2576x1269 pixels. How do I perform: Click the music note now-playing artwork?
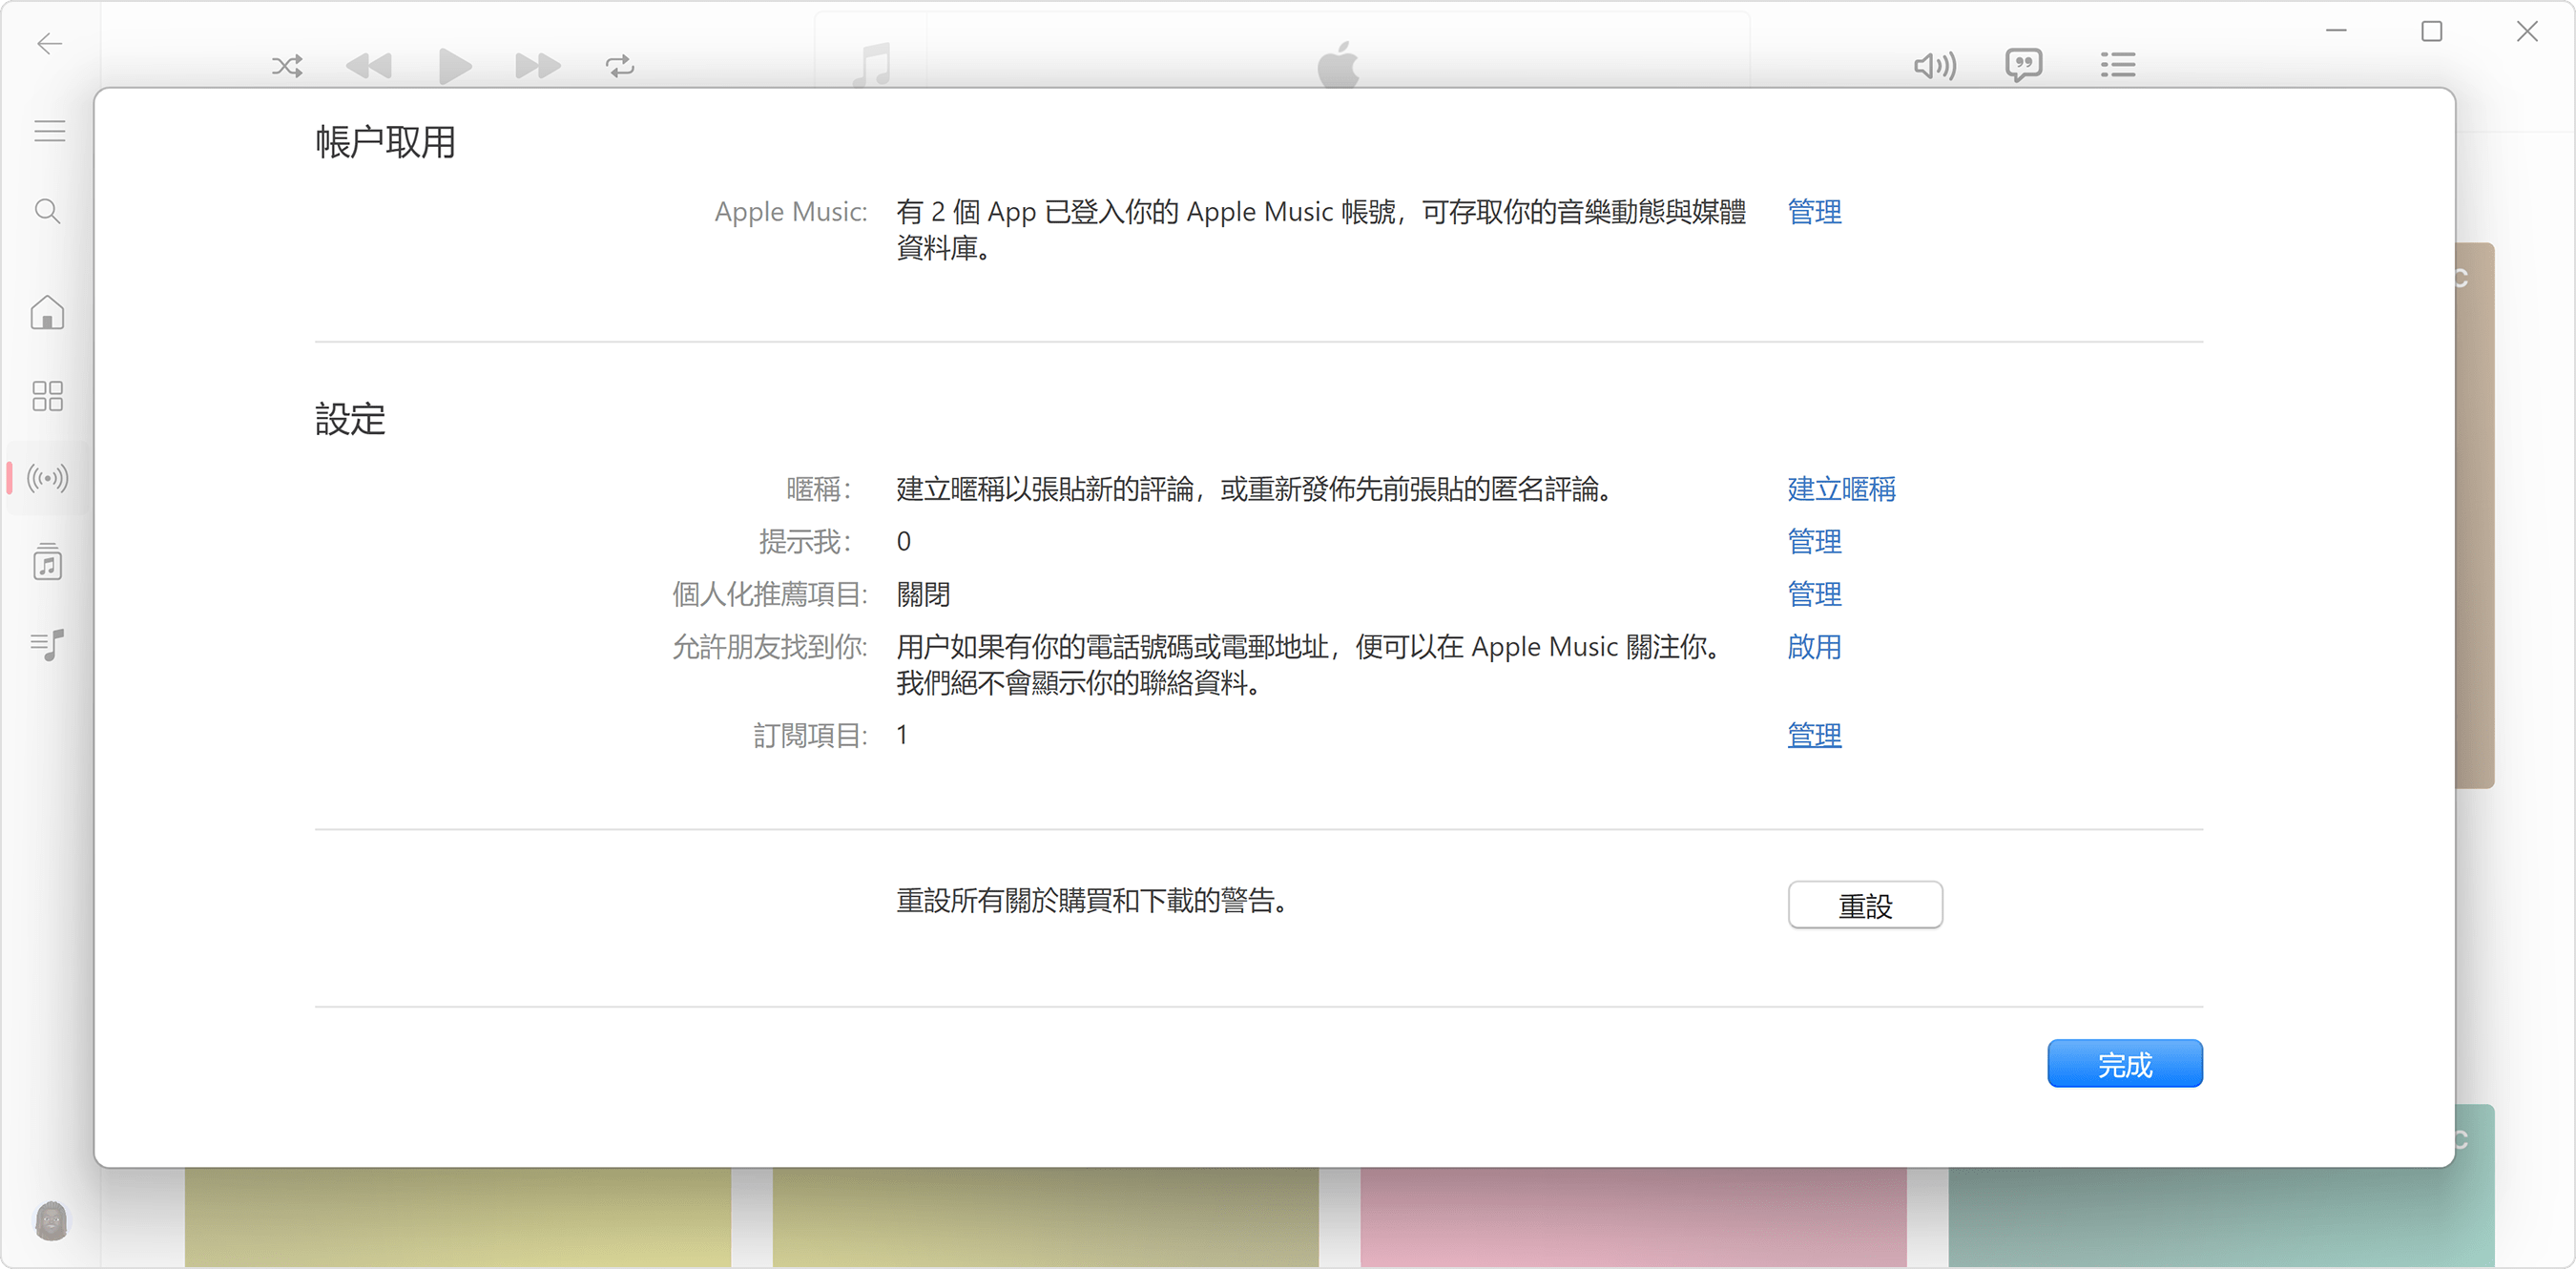coord(871,64)
